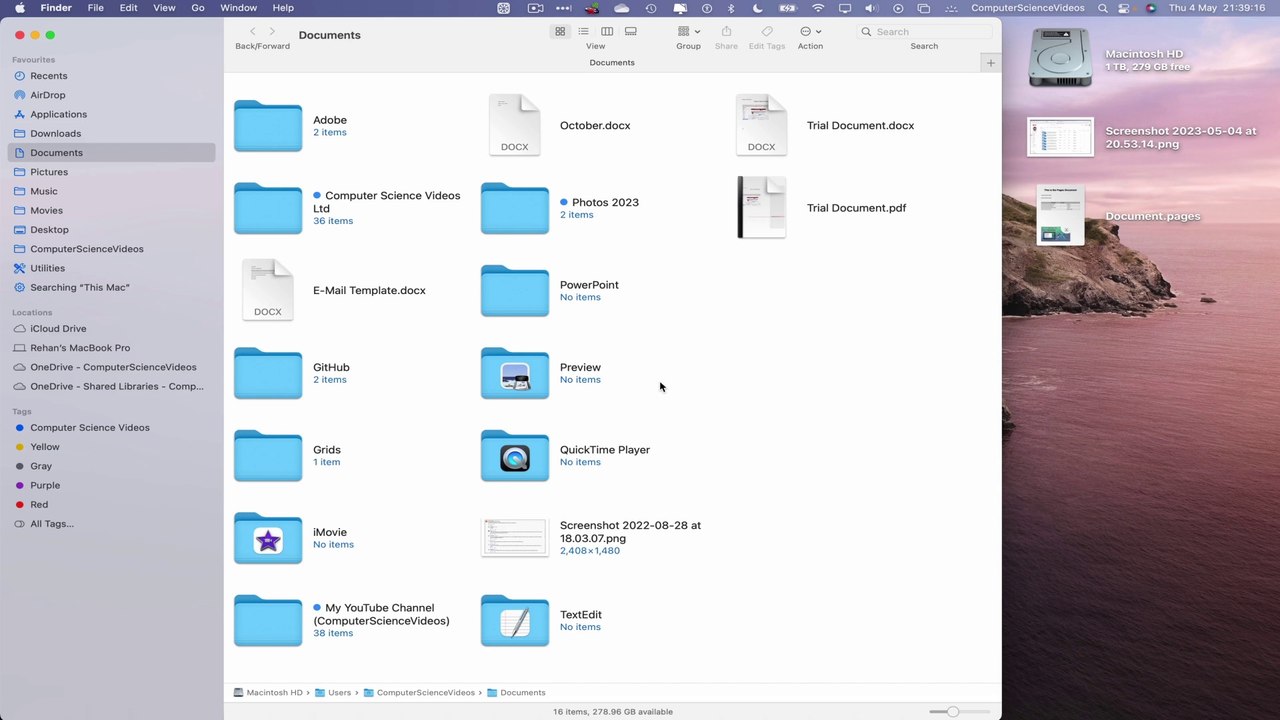1280x720 pixels.
Task: Switch to gallery view in Finder toolbar
Action: [631, 32]
